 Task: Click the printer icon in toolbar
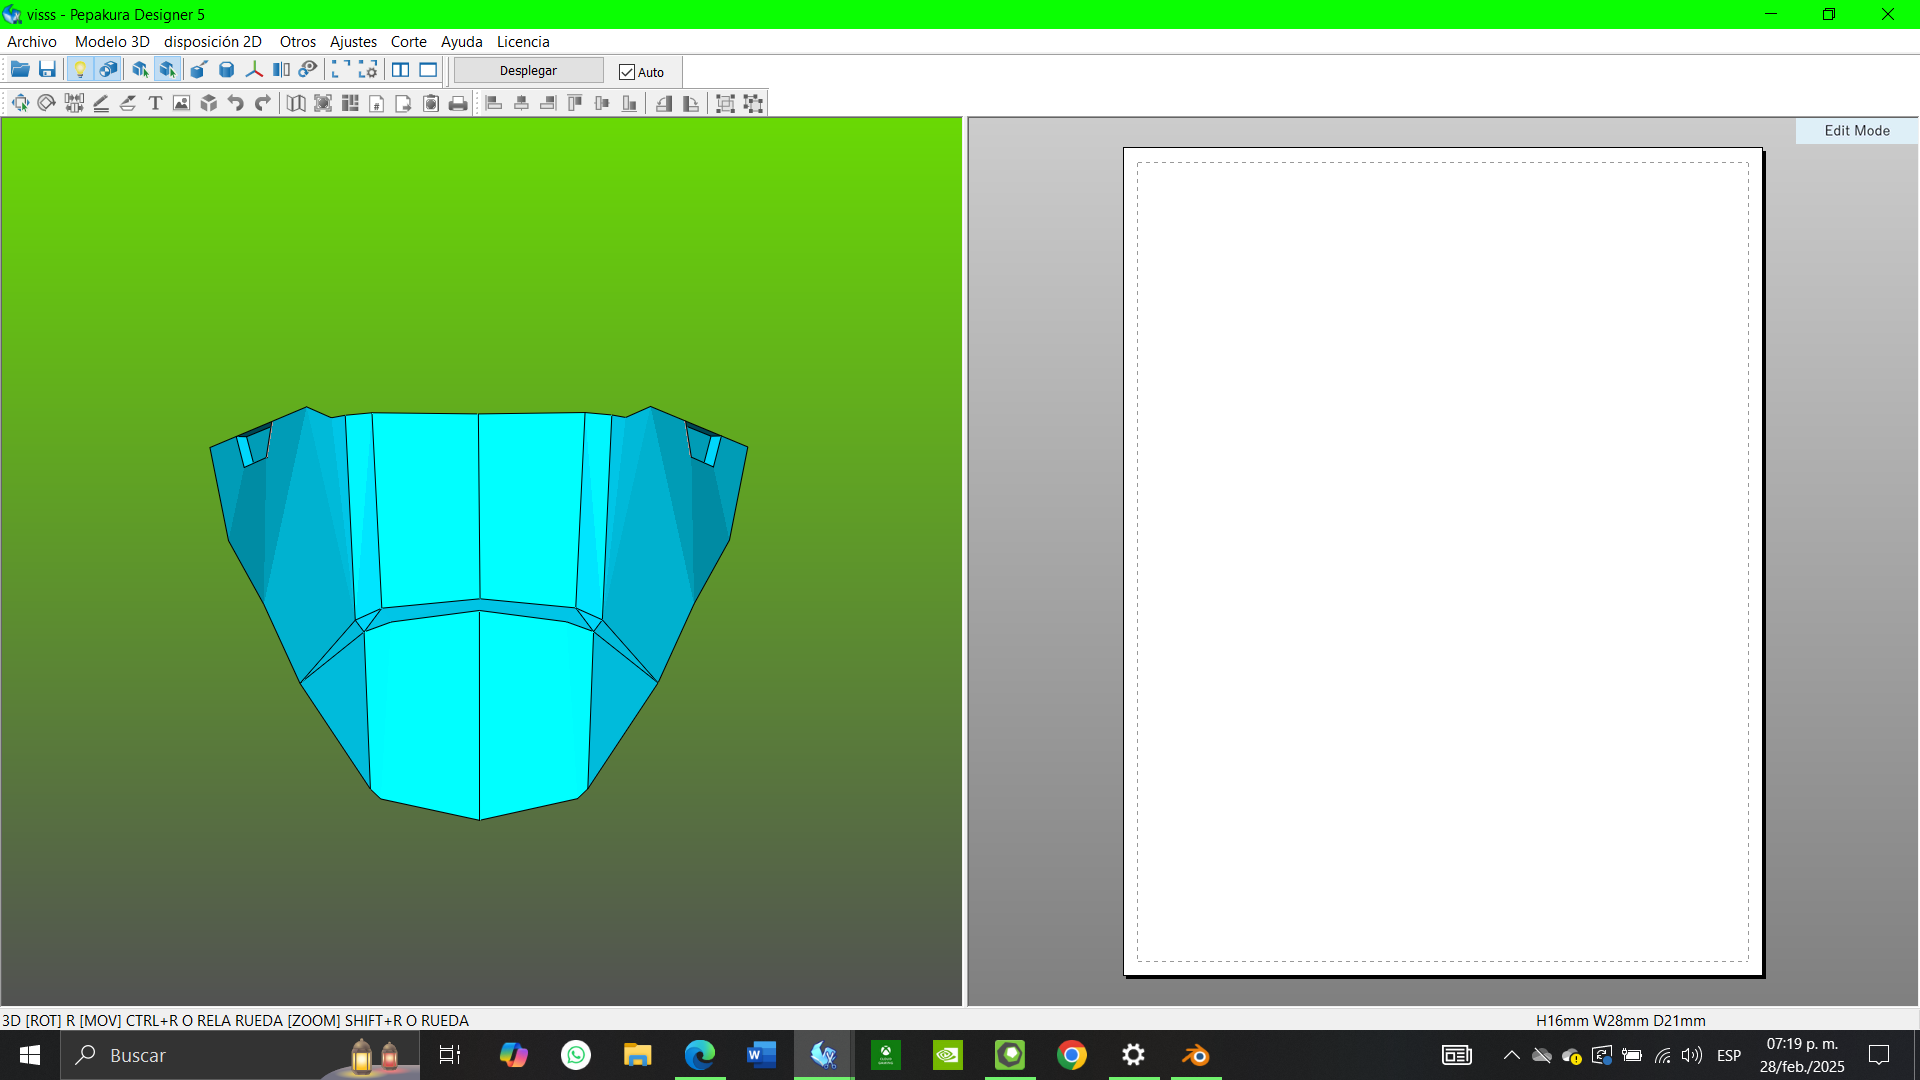tap(458, 103)
